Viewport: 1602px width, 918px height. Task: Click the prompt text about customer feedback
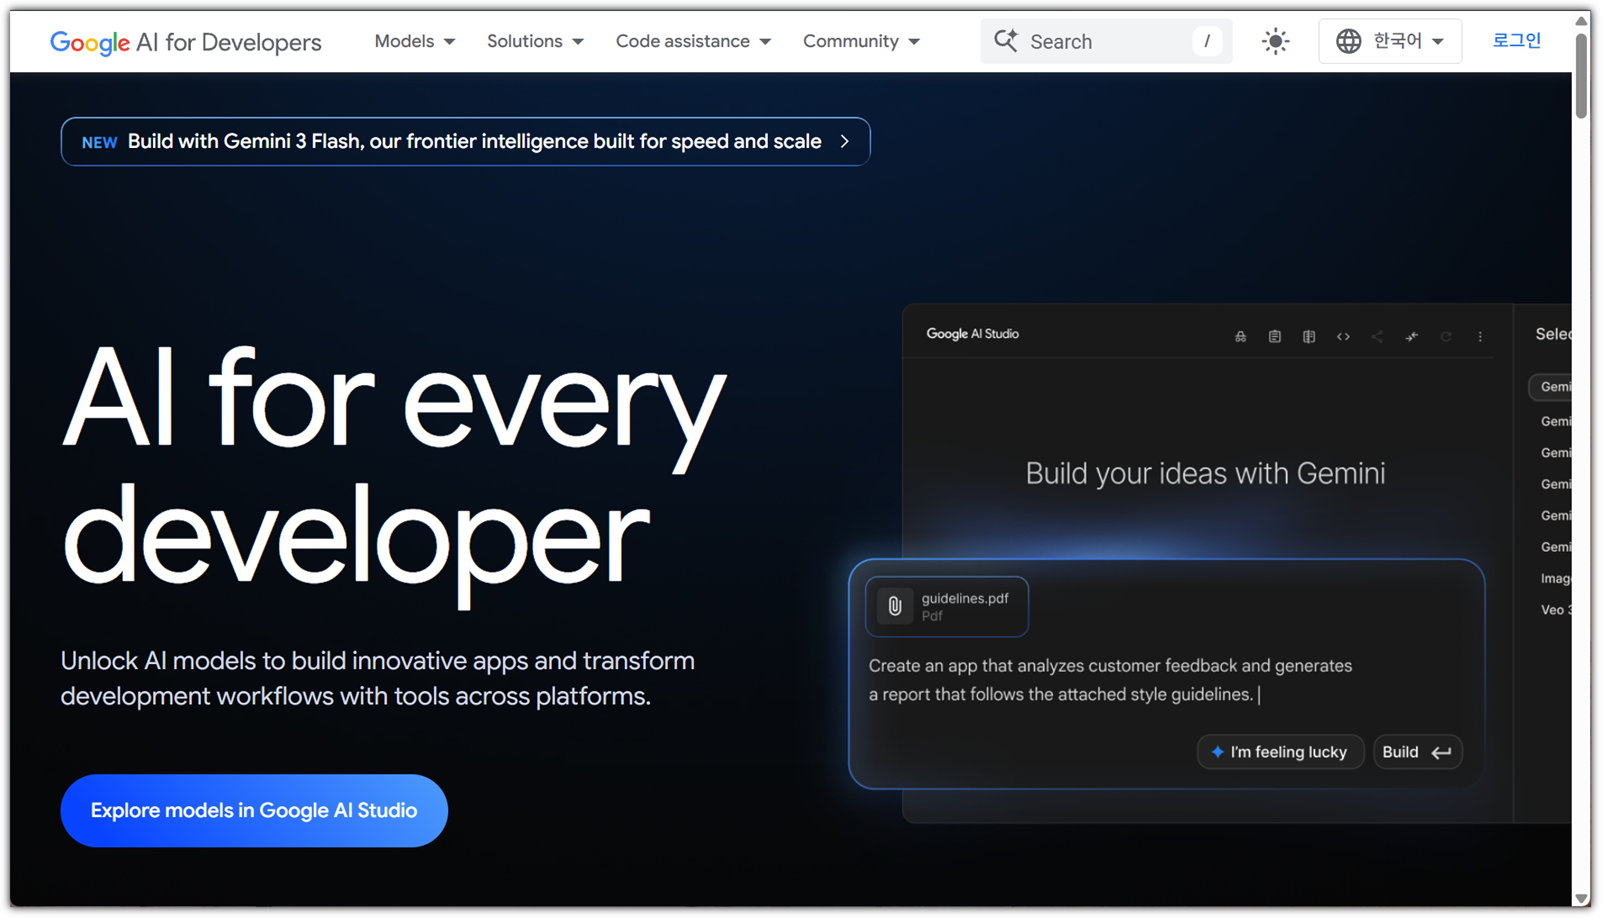pos(1110,680)
